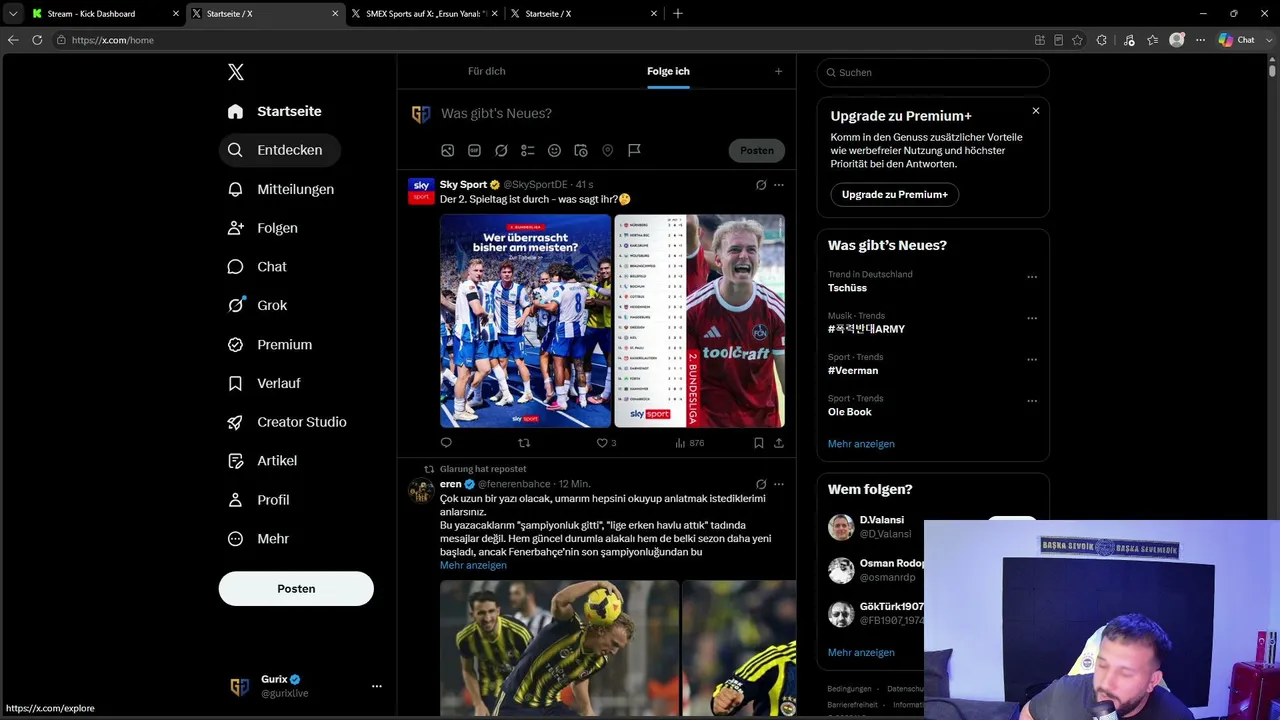
Task: Open Creator Studio in the sidebar
Action: click(287, 422)
